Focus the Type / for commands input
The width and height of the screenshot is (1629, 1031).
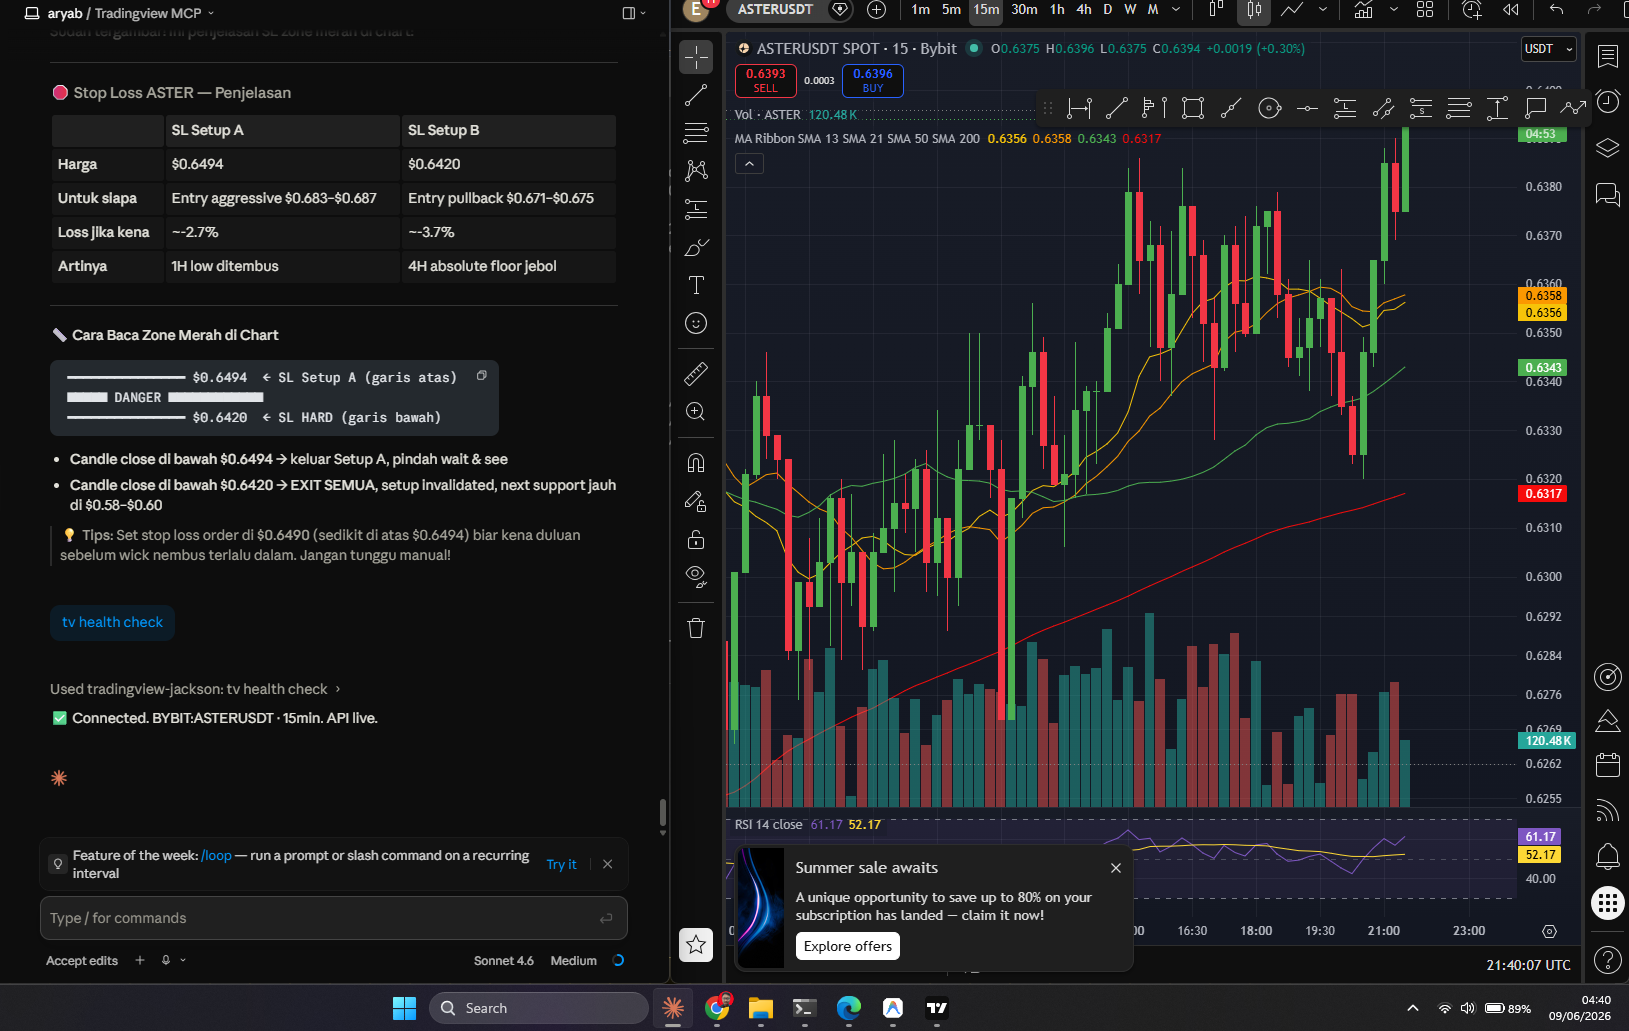coord(334,918)
